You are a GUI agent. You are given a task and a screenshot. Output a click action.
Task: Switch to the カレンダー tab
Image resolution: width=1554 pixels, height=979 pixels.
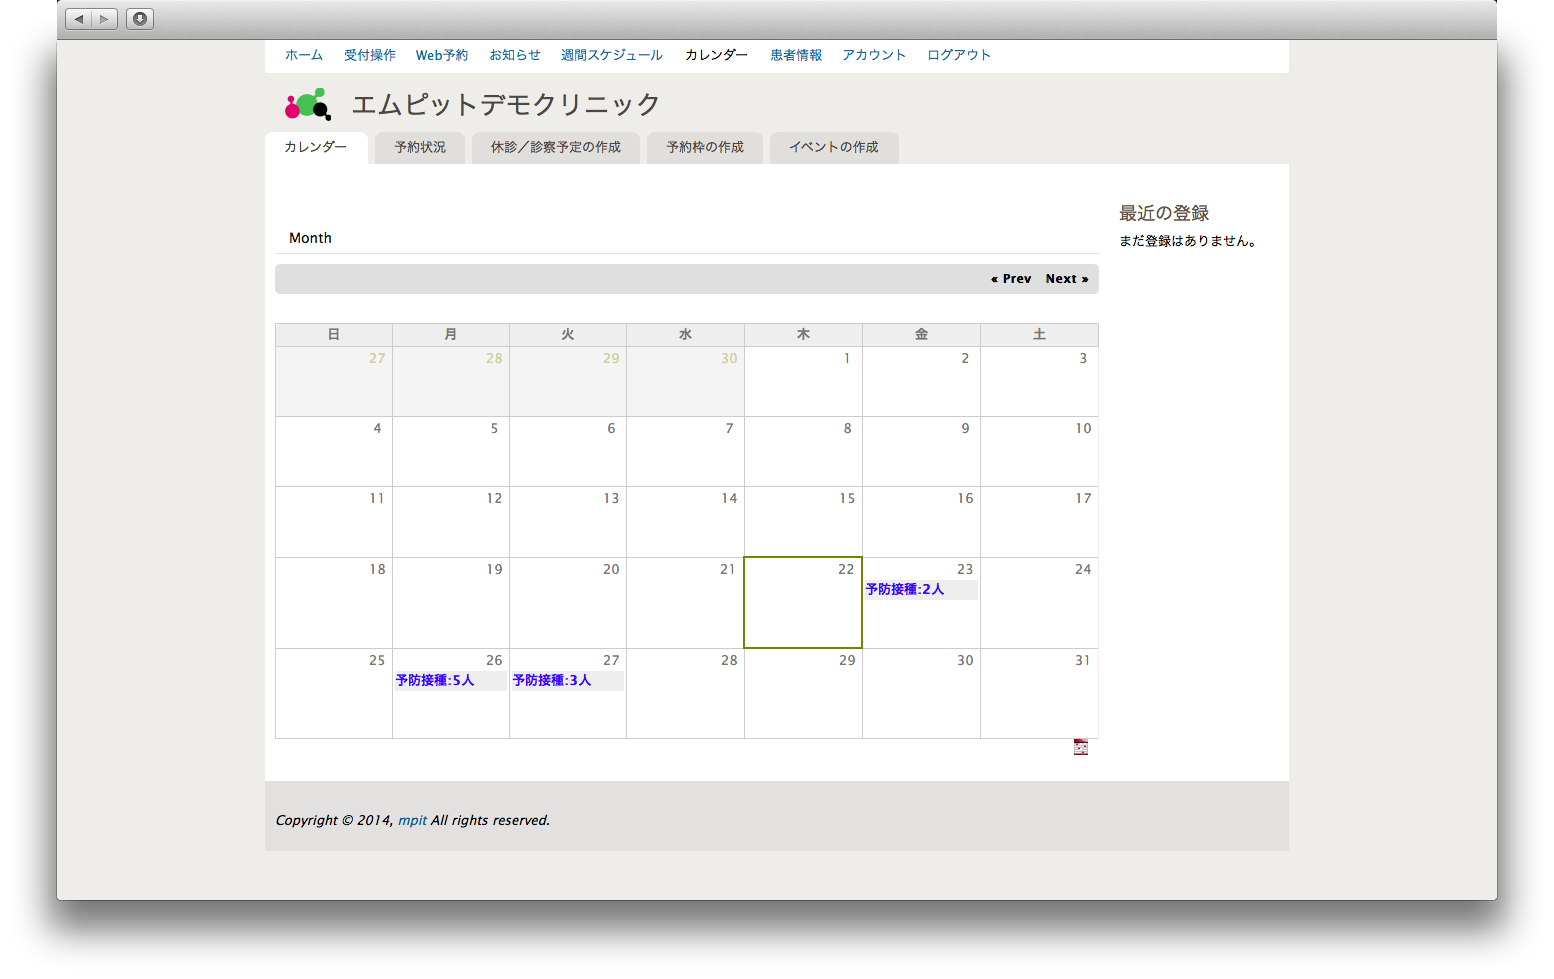pyautogui.click(x=316, y=147)
